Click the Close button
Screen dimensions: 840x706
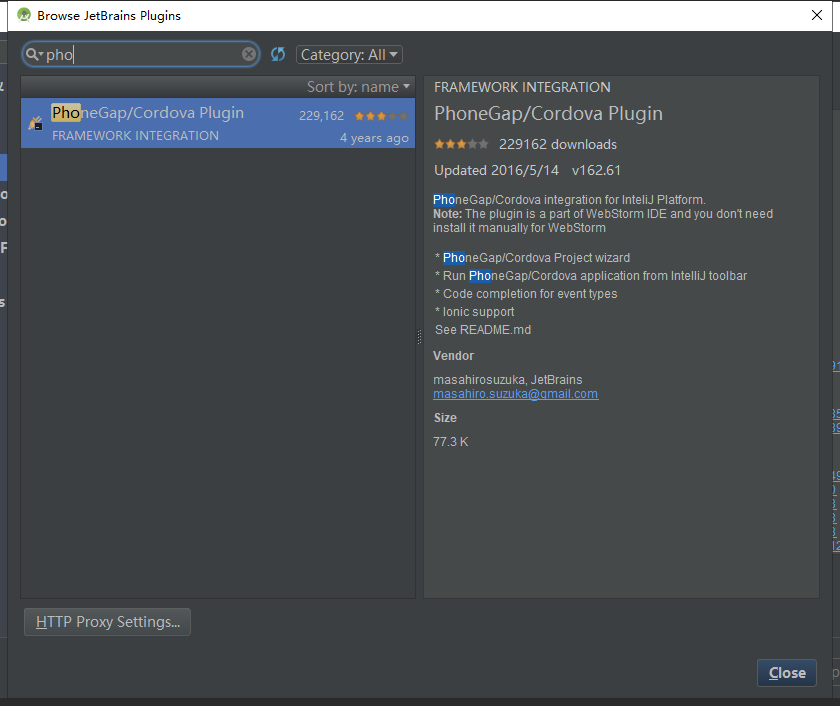coord(787,673)
